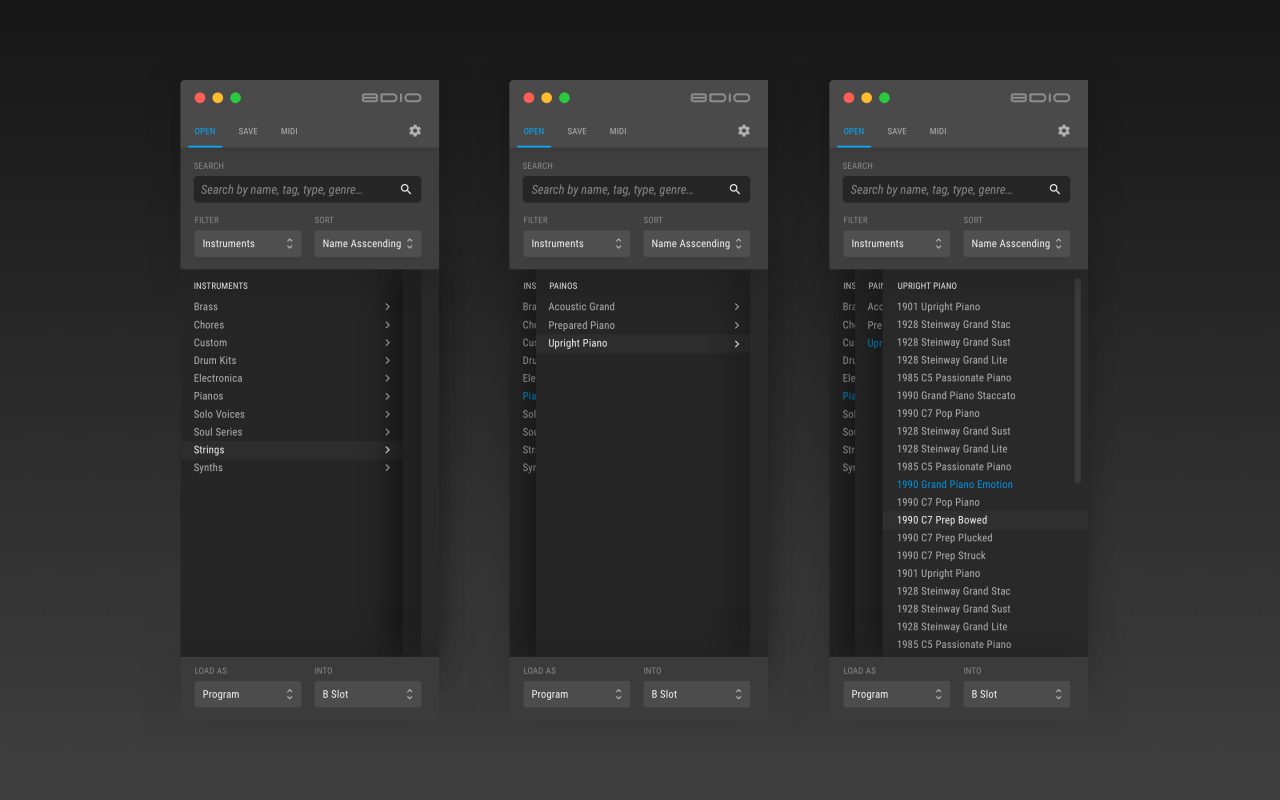Screen dimensions: 1280x800
Task: Select the blue 1990 Grand Piano Emotion preset
Action: coord(954,485)
